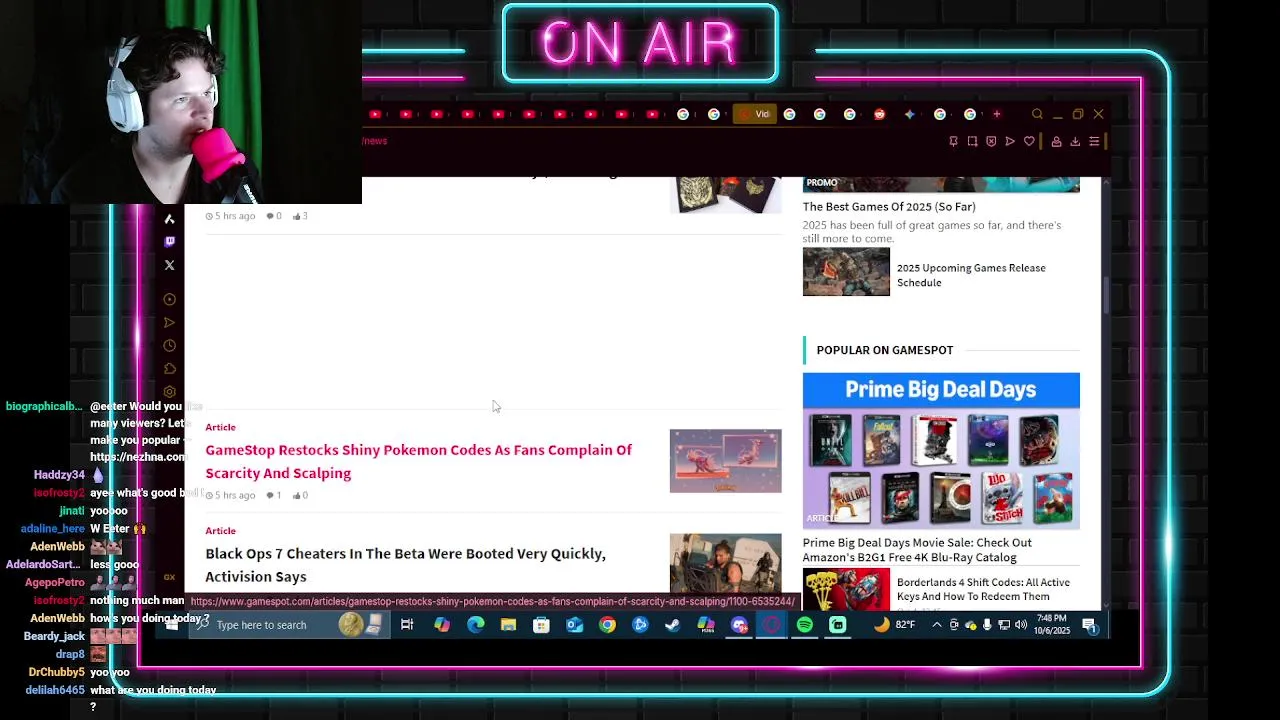The height and width of the screenshot is (720, 1280).
Task: Click the like count under the GameStop article
Action: pyautogui.click(x=300, y=495)
